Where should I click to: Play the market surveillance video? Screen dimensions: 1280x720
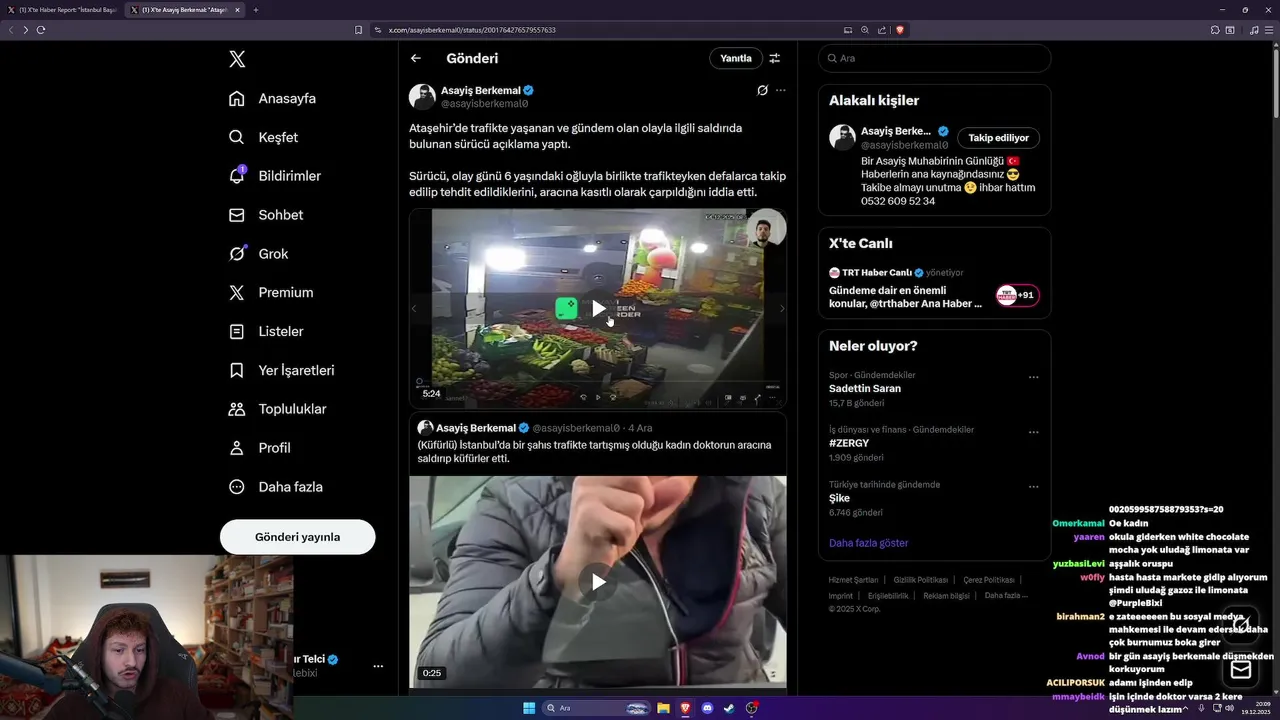598,308
